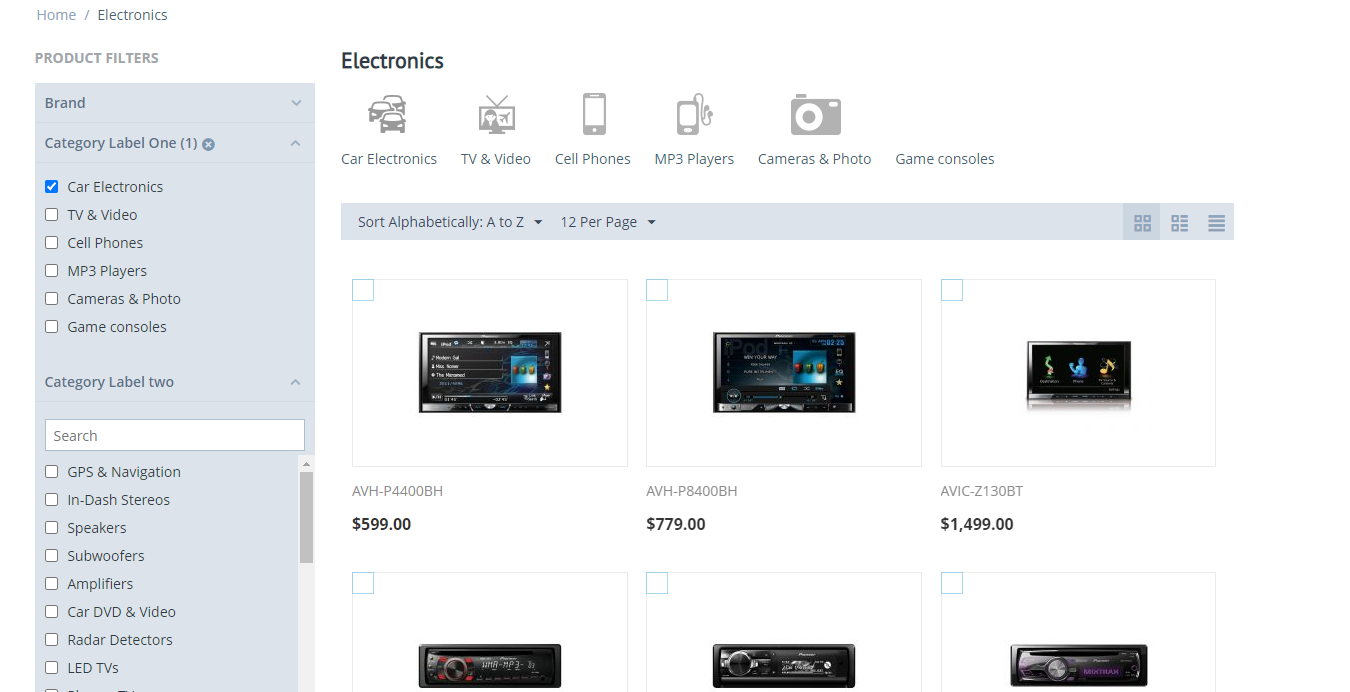View the AVH-P8400BH product image
Screen dimensions: 1350x692
coord(785,372)
